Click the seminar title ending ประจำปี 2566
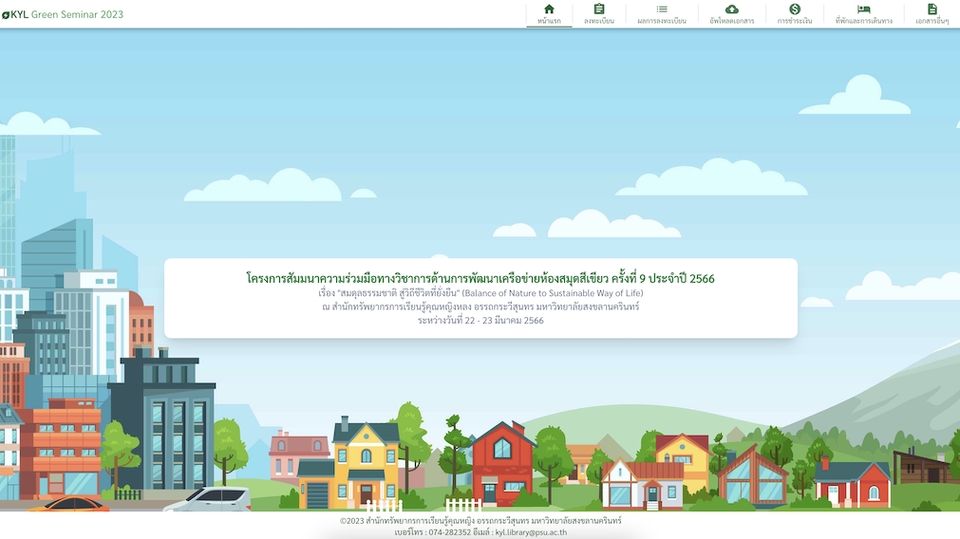The height and width of the screenshot is (539, 960). coord(480,278)
